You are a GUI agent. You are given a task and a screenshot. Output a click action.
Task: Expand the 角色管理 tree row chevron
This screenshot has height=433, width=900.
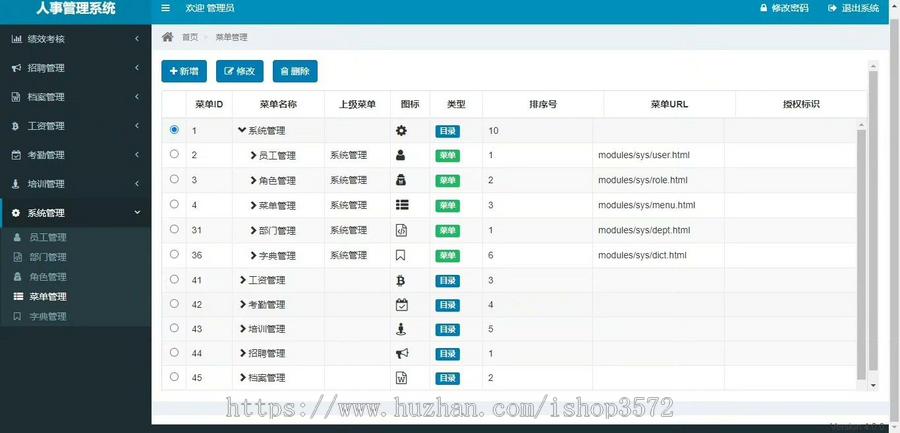(254, 180)
